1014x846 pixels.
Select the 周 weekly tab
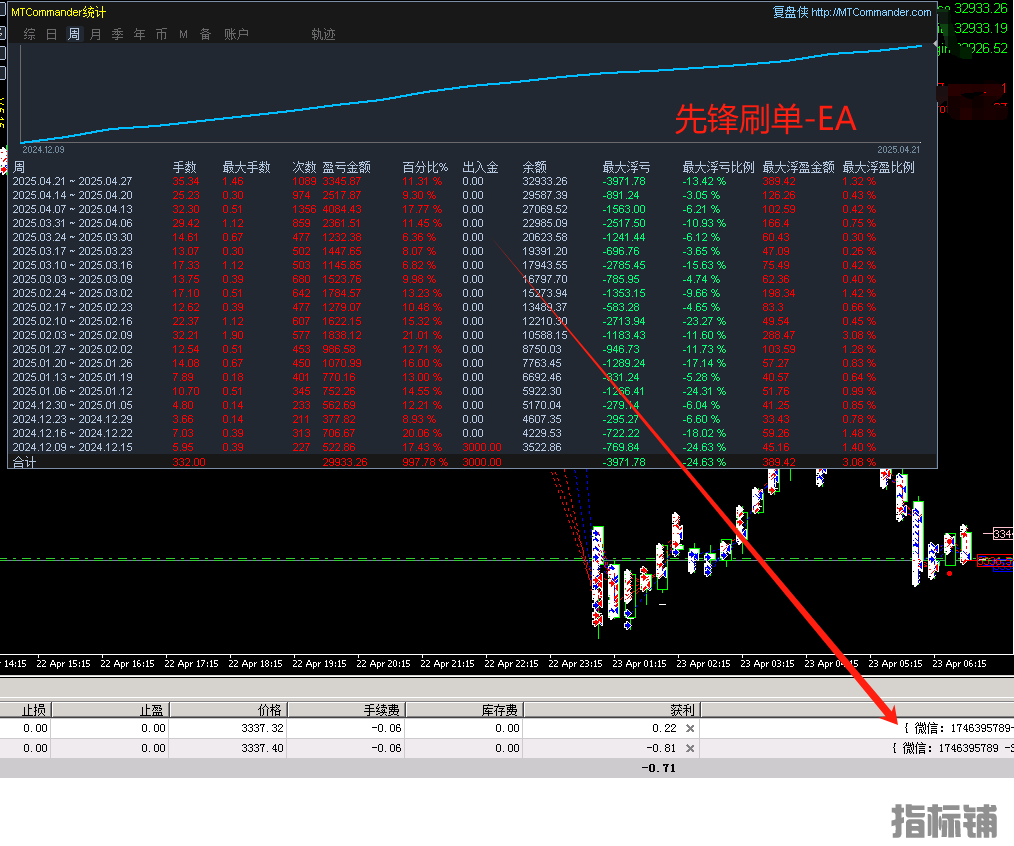pyautogui.click(x=74, y=34)
